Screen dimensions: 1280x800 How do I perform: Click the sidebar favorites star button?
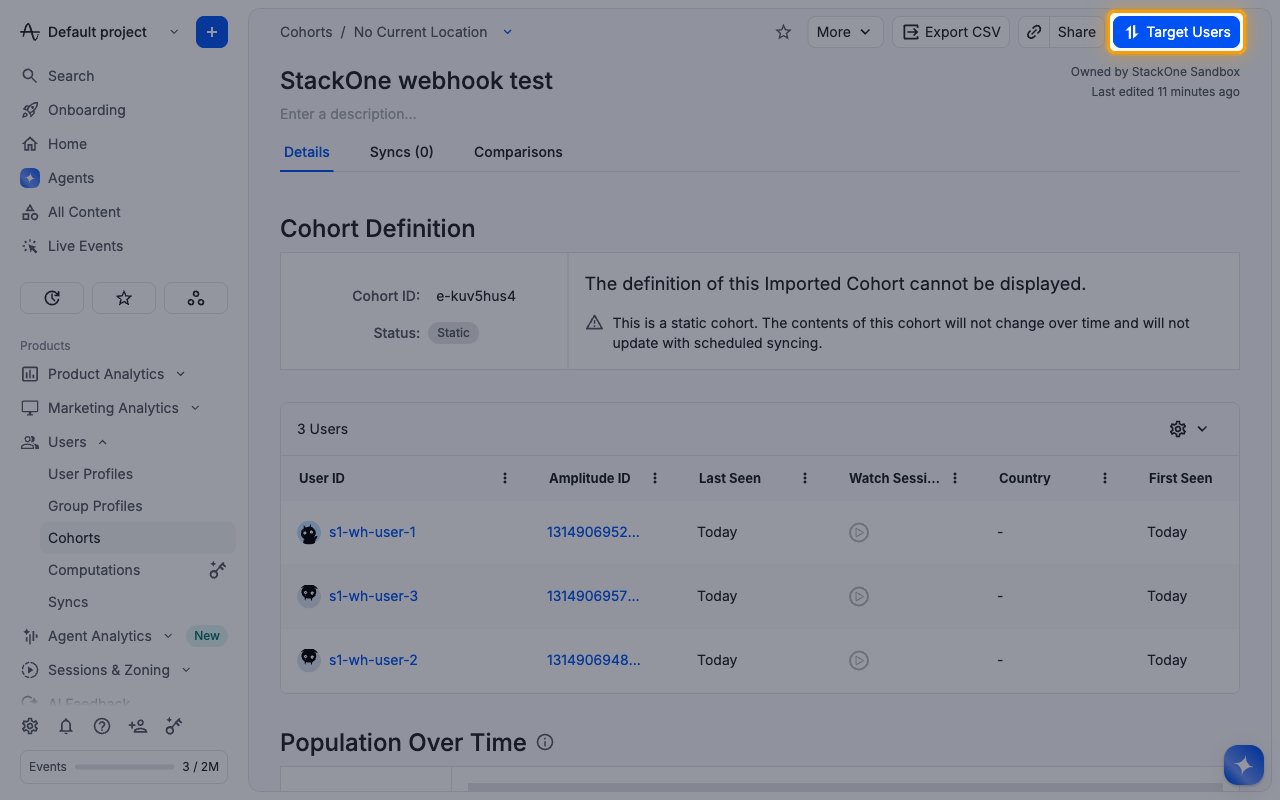[124, 298]
